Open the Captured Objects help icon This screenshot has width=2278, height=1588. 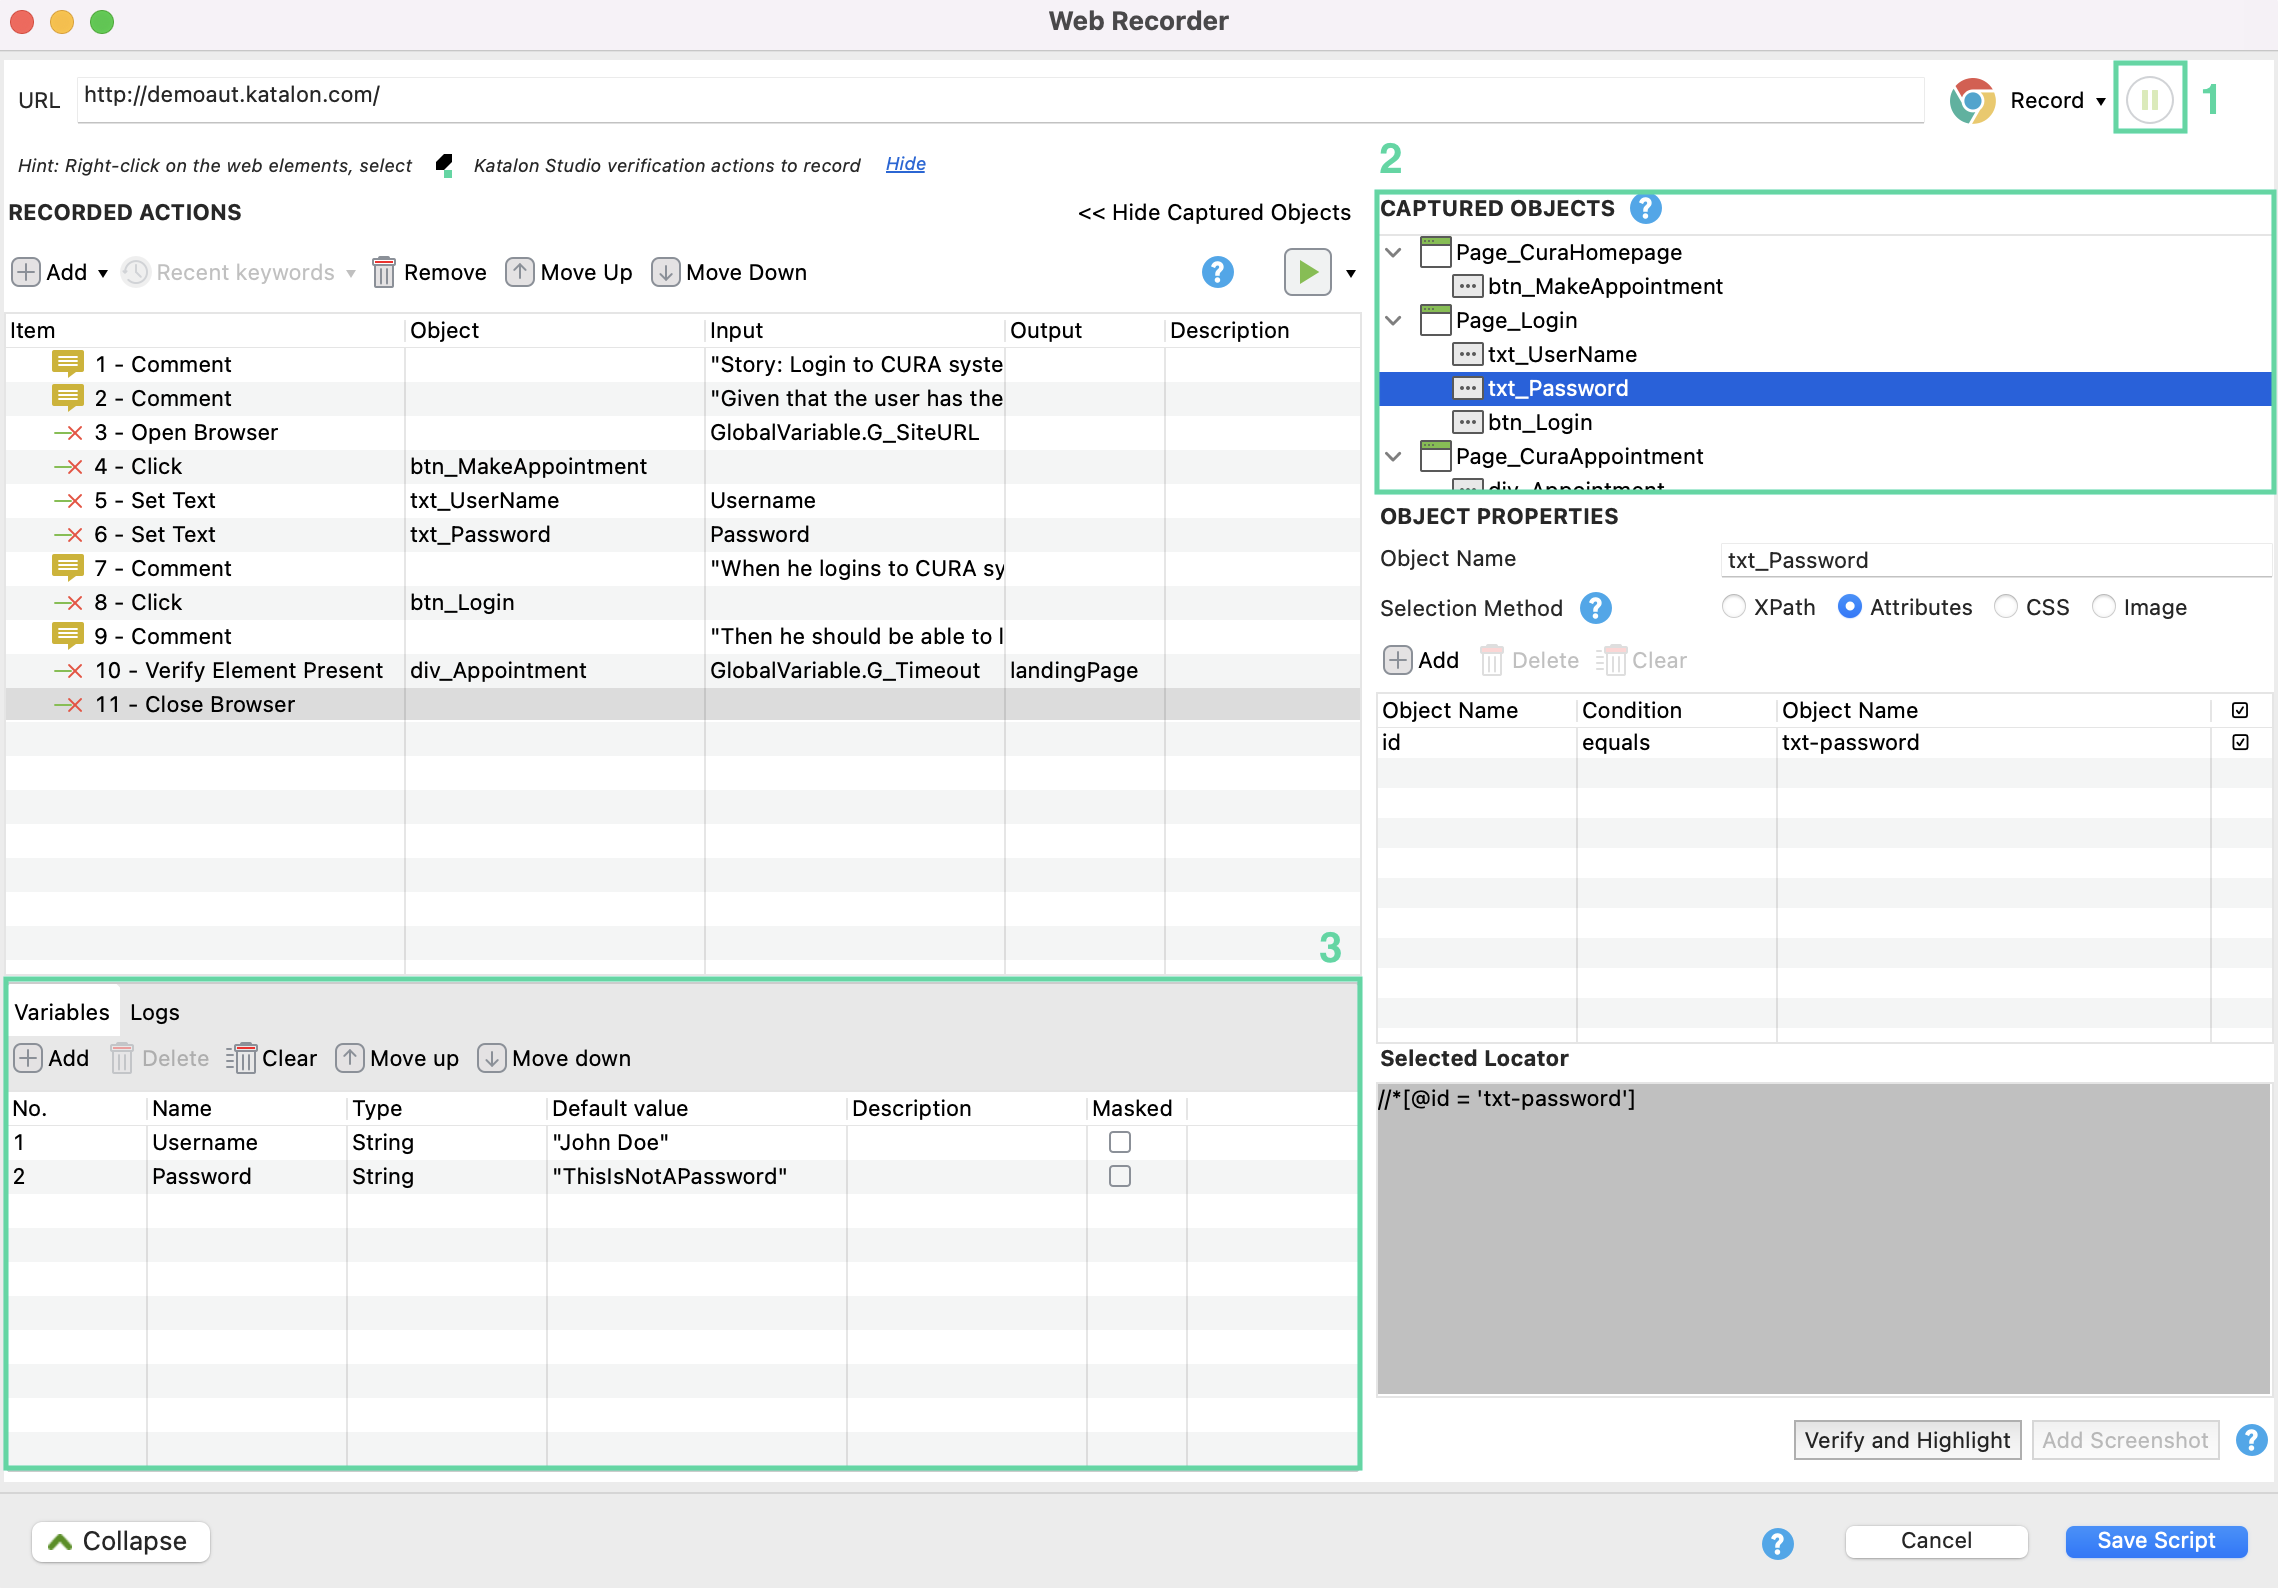click(x=1645, y=208)
